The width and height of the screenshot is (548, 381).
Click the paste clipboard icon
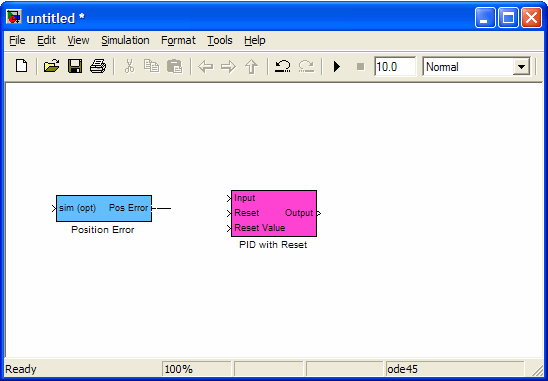pos(174,66)
